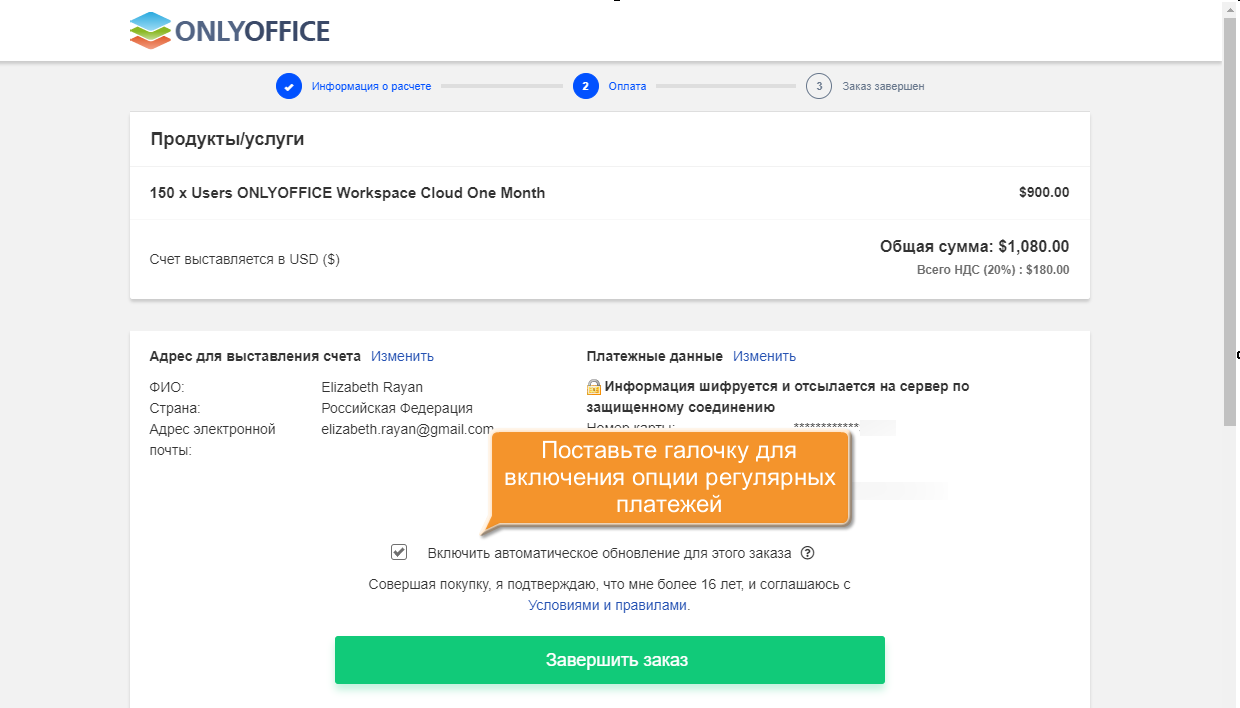Toggle the automatic renewal checkbox

tap(399, 552)
